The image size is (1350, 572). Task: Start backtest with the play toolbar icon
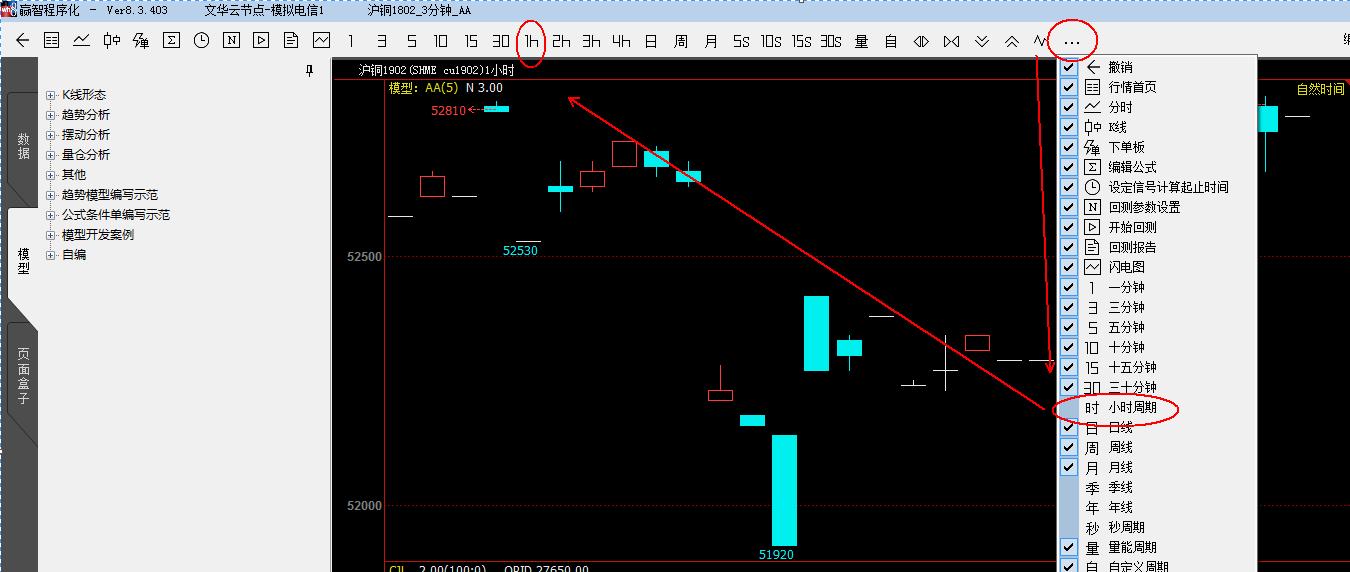pos(261,41)
